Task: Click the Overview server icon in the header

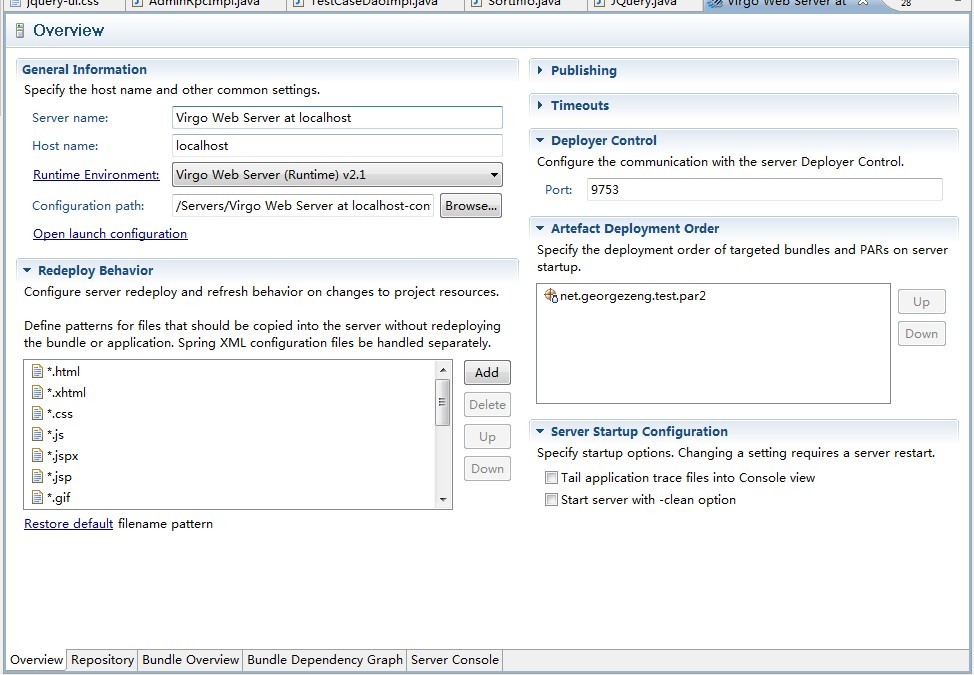Action: [20, 30]
